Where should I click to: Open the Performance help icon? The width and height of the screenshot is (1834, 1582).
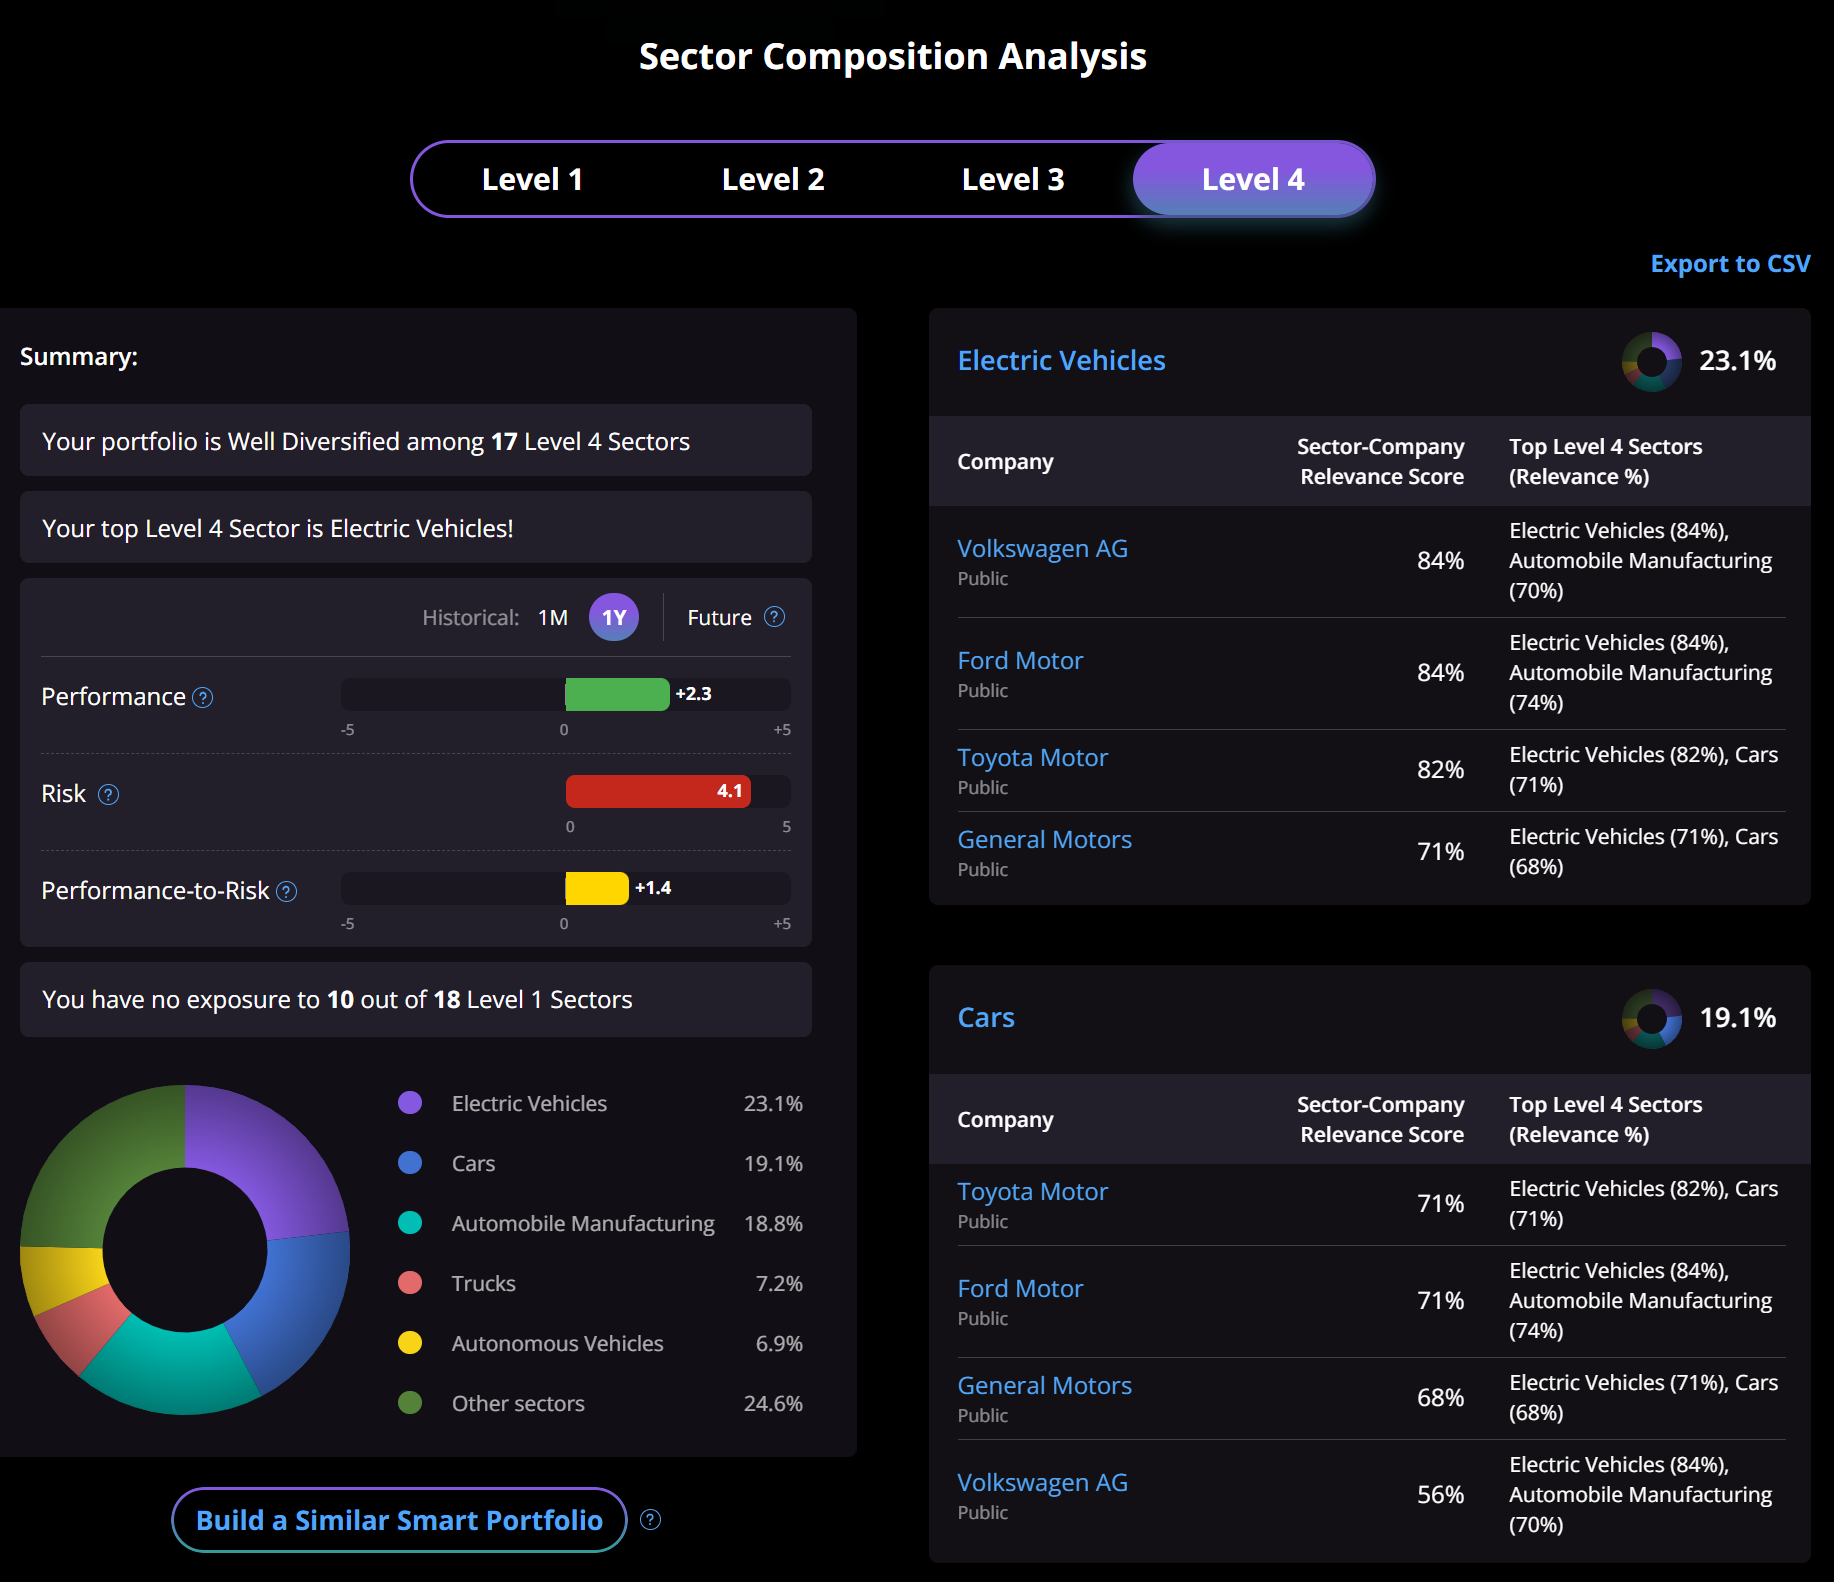pos(203,698)
